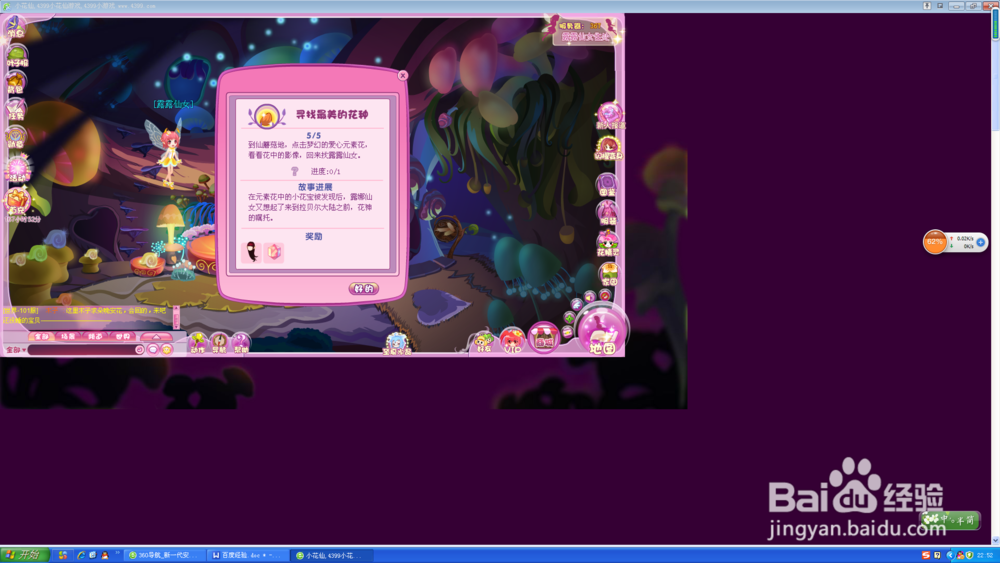Viewport: 1000px width, 563px height.
Task: Click the Sogou S tray icon
Action: 926,555
